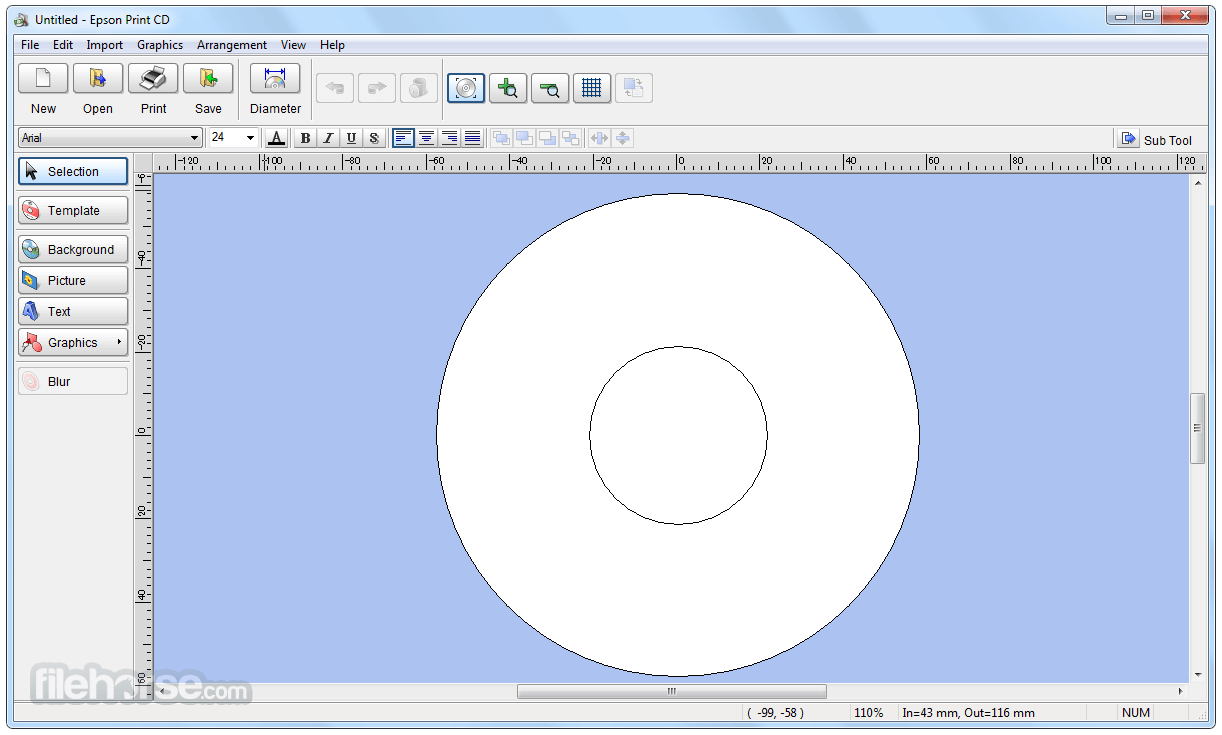
Task: Click the Print printer icon
Action: coord(153,79)
